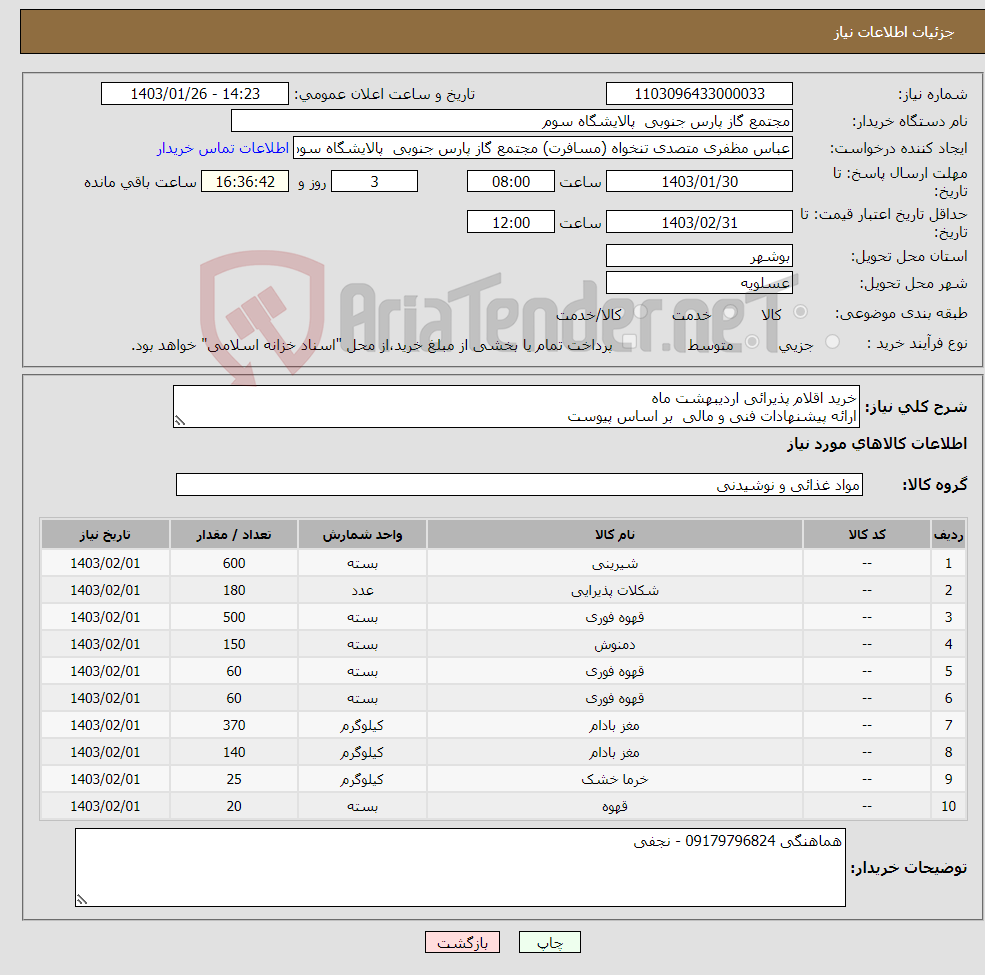Click the quantity 600 cell

click(234, 564)
